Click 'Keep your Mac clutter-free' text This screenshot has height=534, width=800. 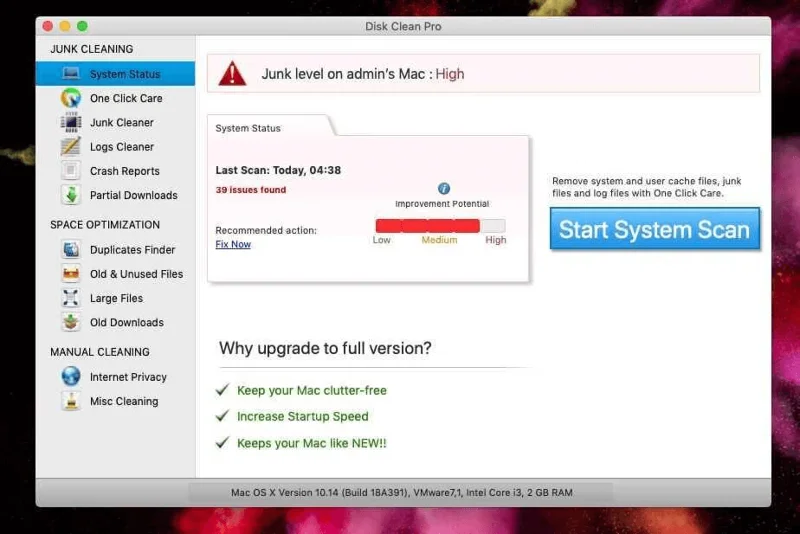tap(312, 391)
